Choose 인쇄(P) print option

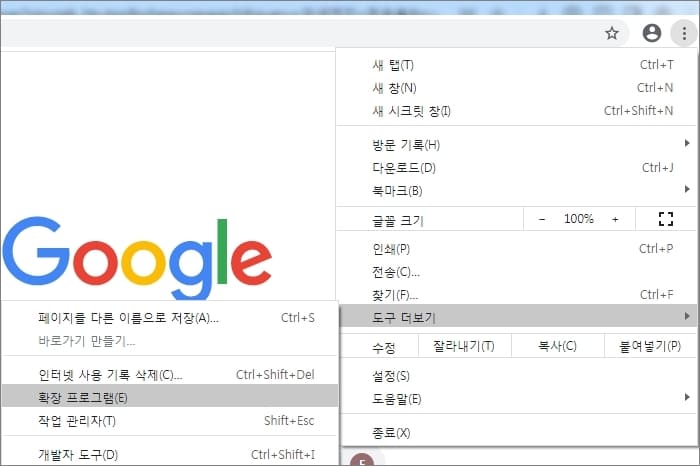[x=517, y=249]
